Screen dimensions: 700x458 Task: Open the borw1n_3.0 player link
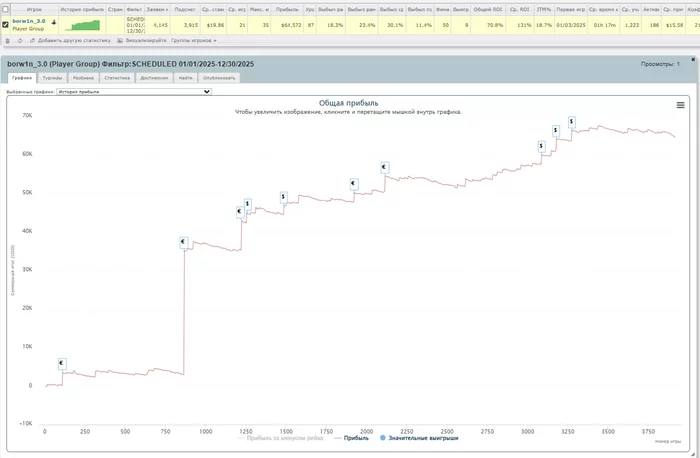coord(29,21)
